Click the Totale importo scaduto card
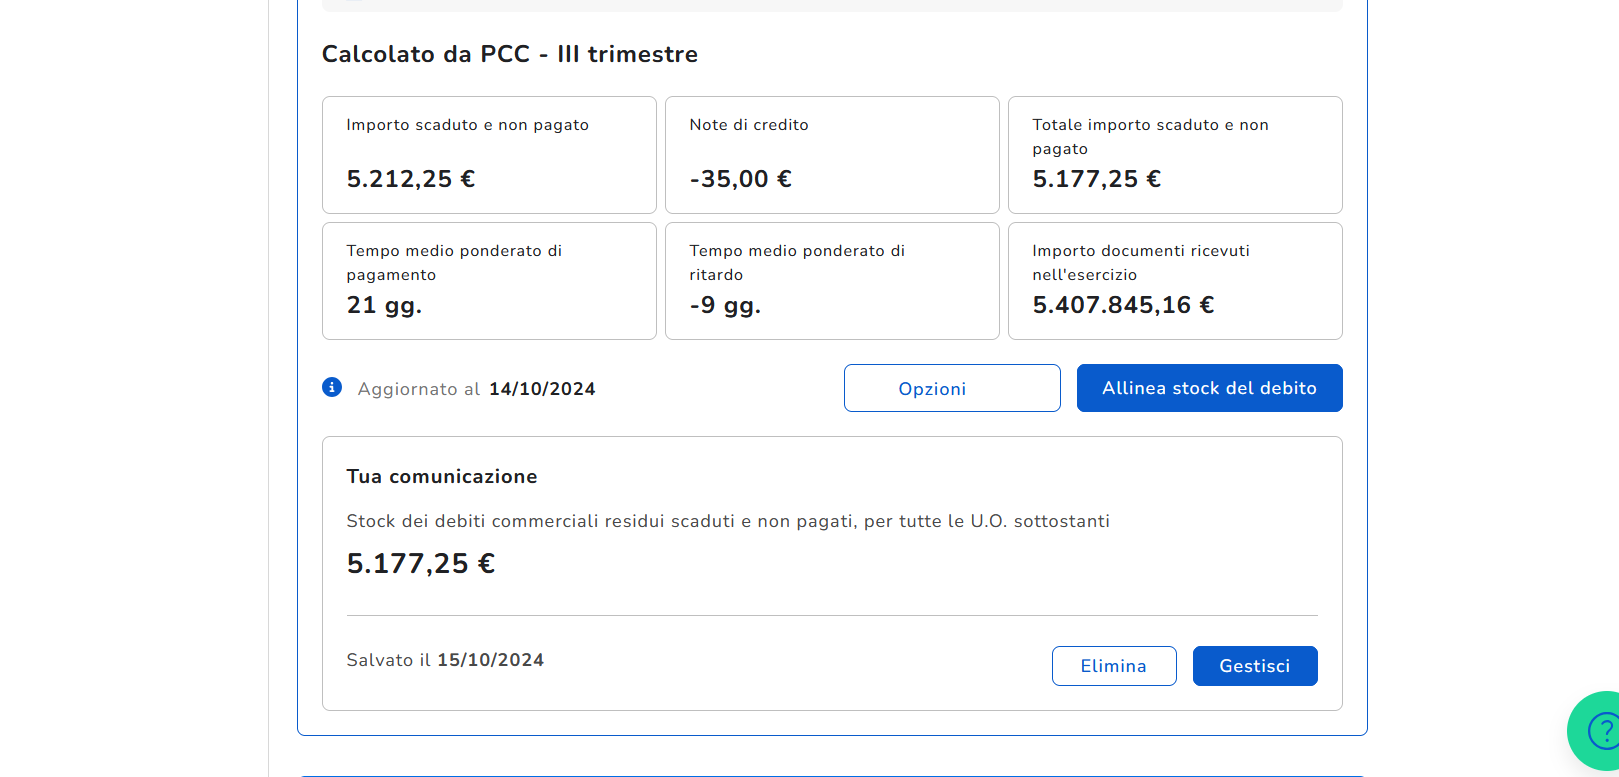Screen dimensions: 1619x777 coord(1174,155)
